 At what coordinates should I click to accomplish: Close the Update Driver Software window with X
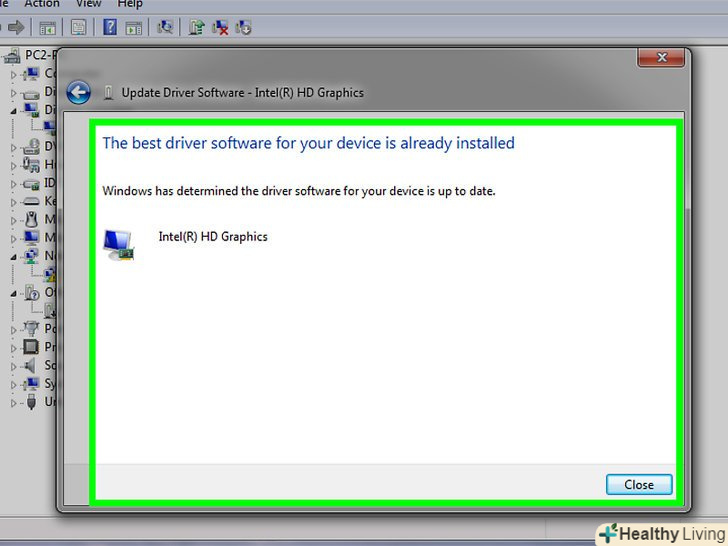pos(661,58)
